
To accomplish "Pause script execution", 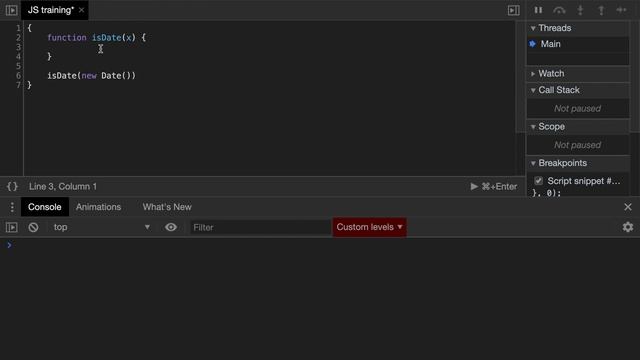I will point(538,10).
